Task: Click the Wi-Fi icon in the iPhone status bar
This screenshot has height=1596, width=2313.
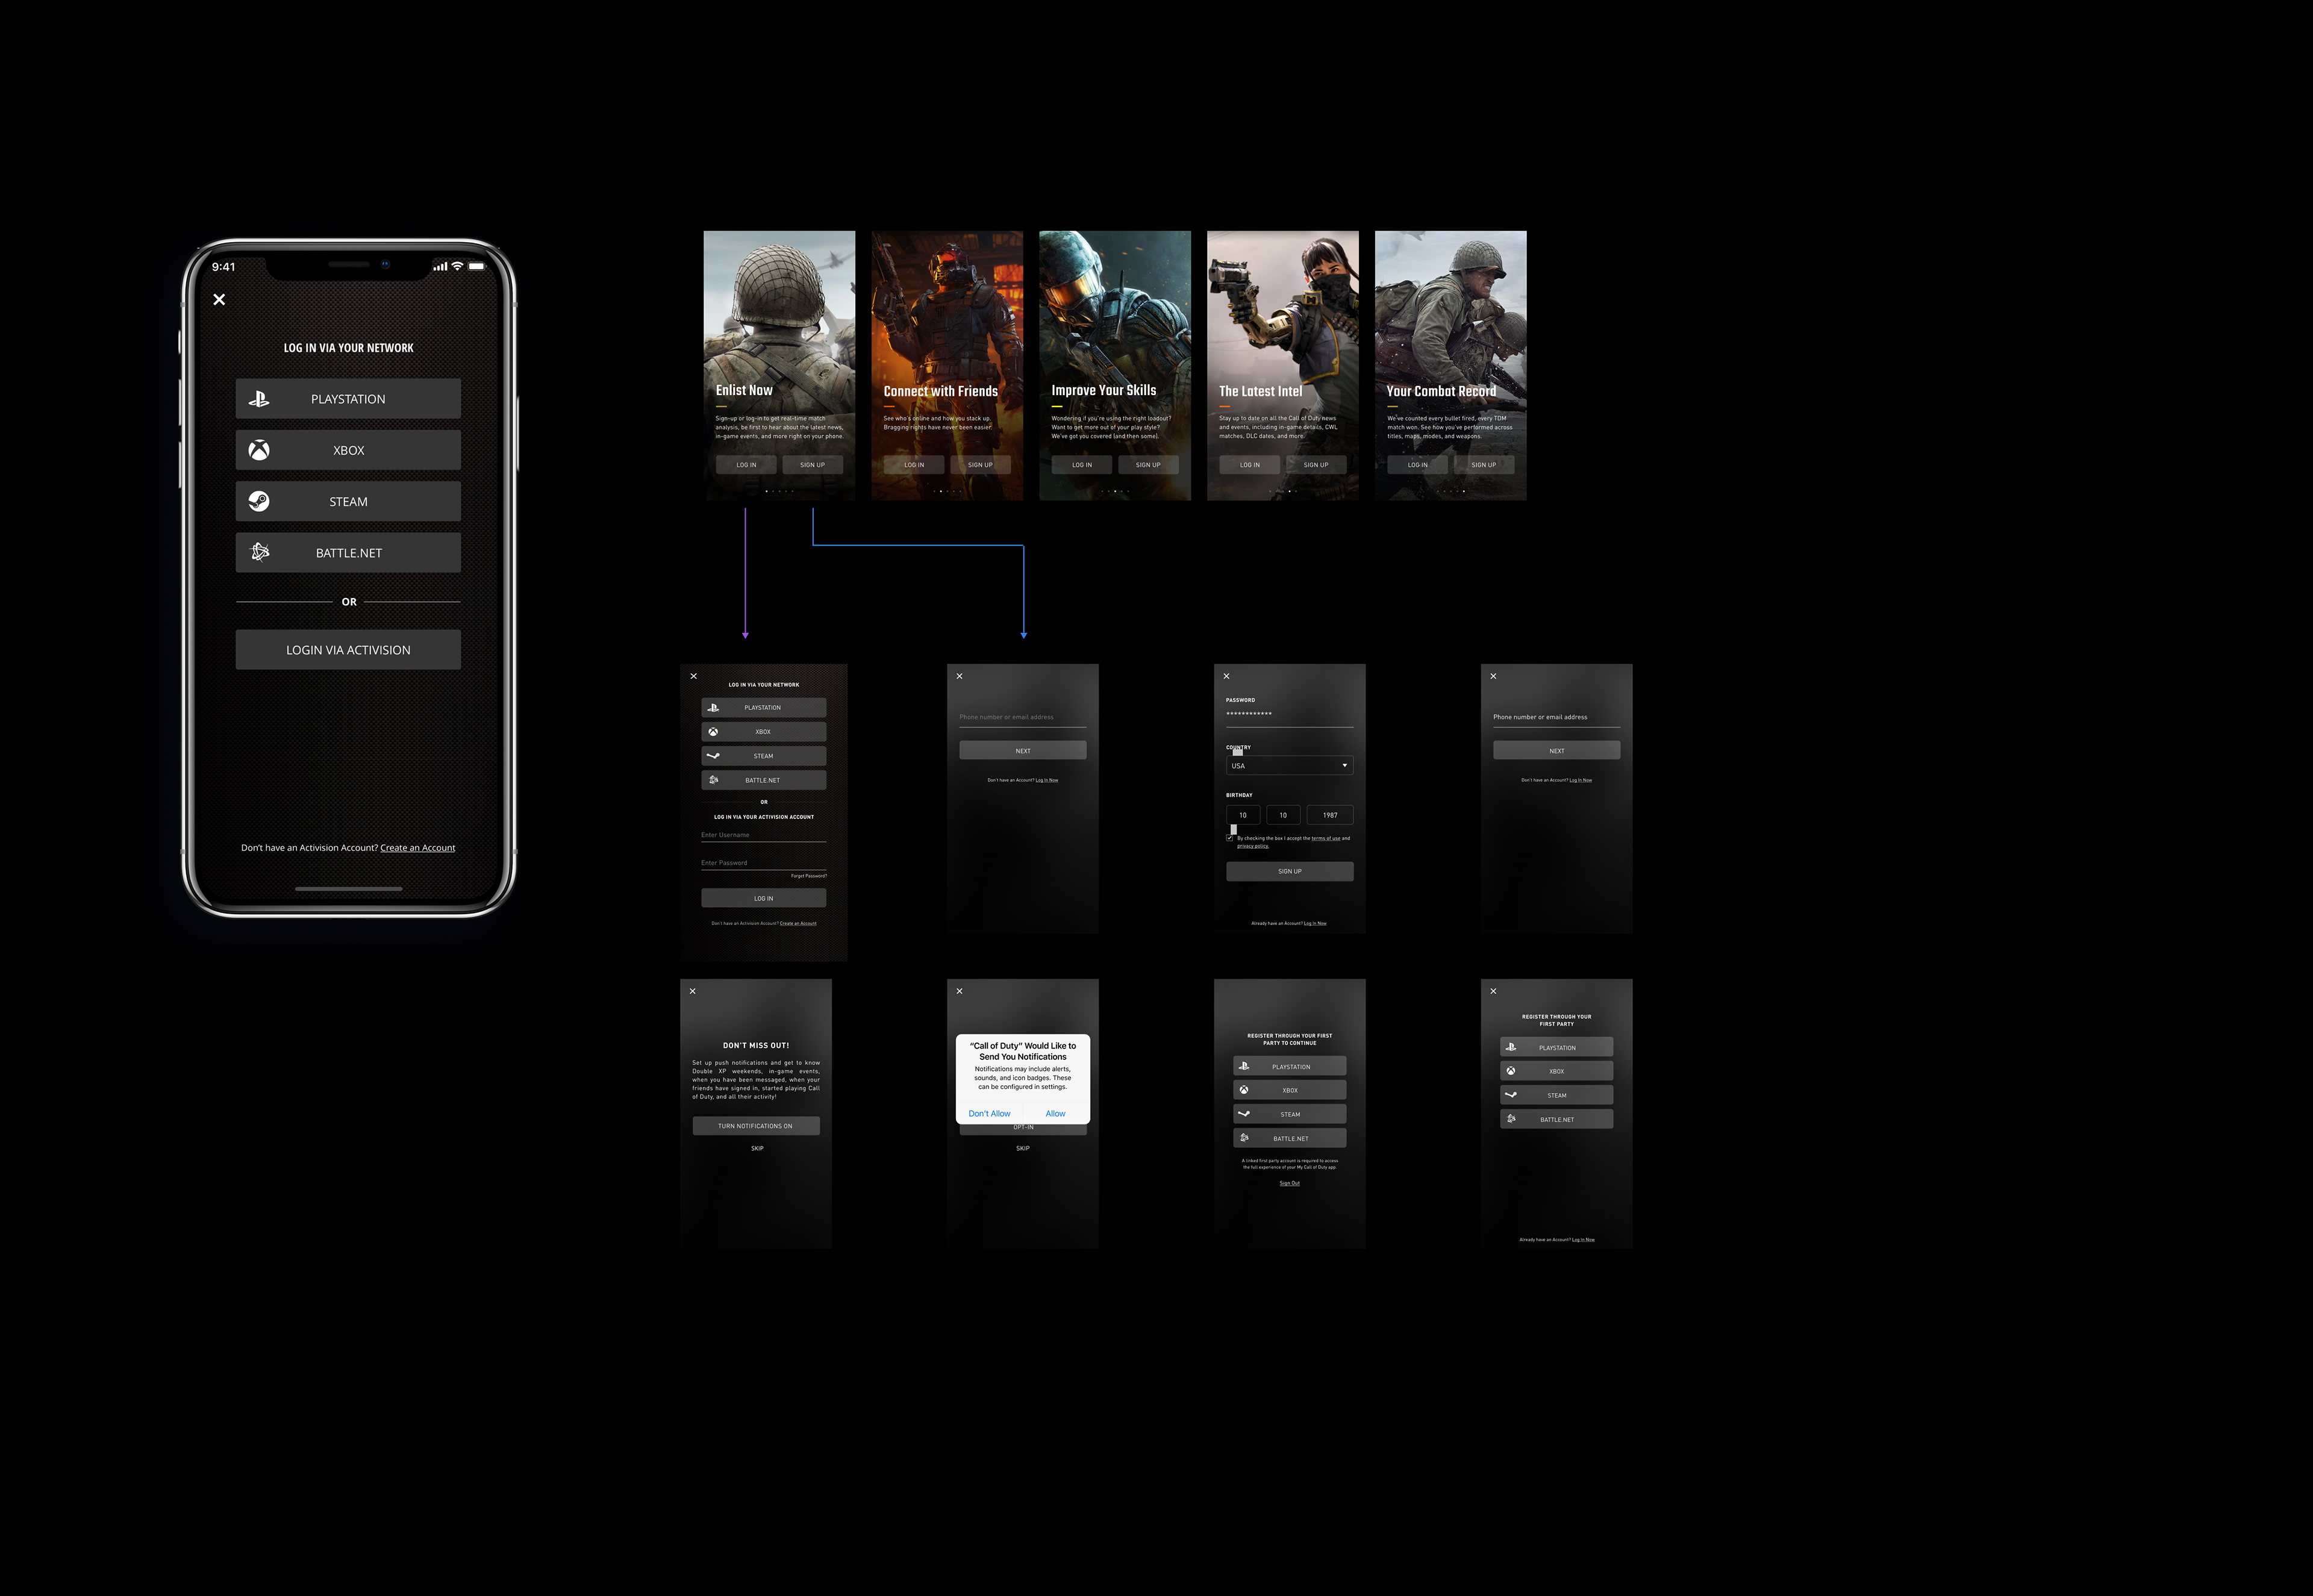Action: click(x=457, y=266)
